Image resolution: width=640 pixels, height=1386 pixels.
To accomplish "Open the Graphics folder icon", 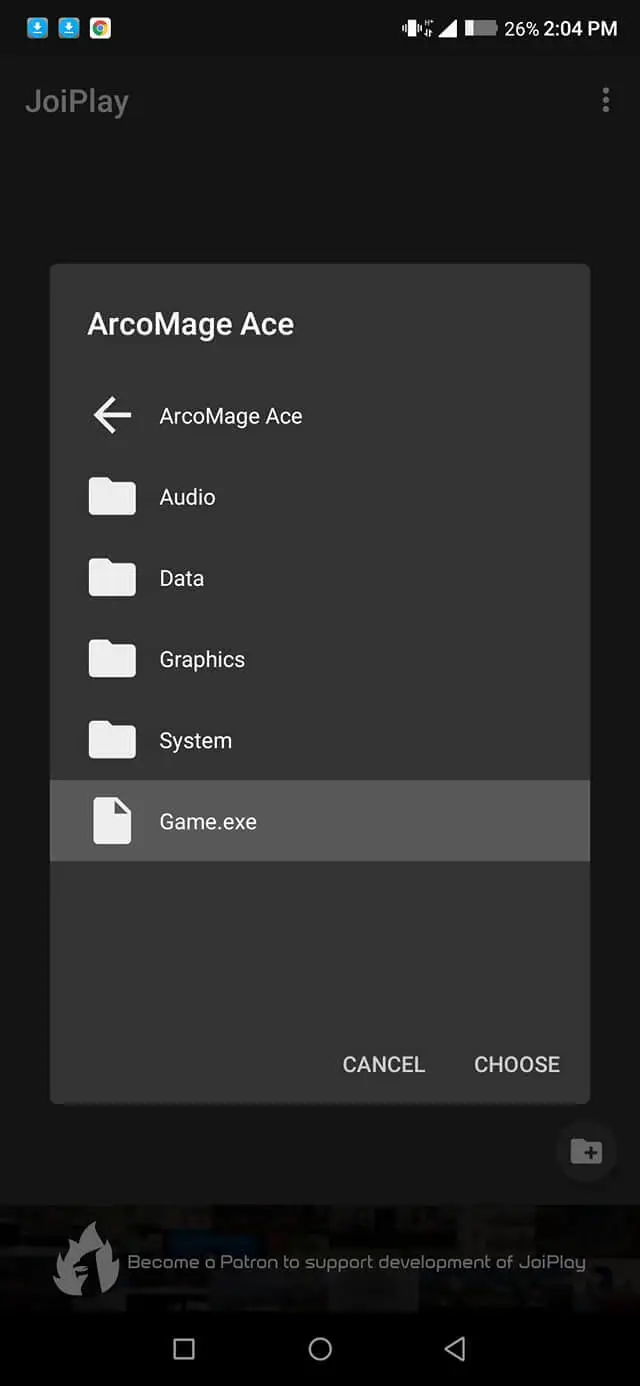I will [x=112, y=658].
